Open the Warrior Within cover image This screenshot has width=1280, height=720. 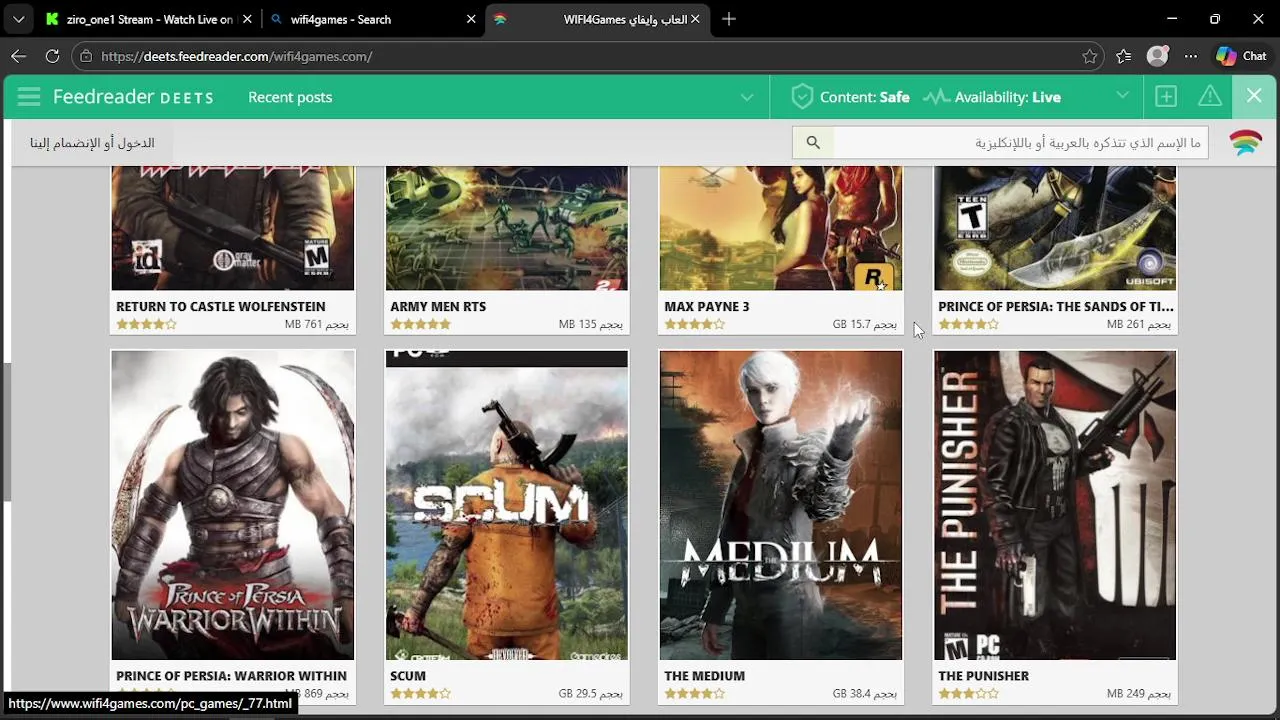(233, 505)
